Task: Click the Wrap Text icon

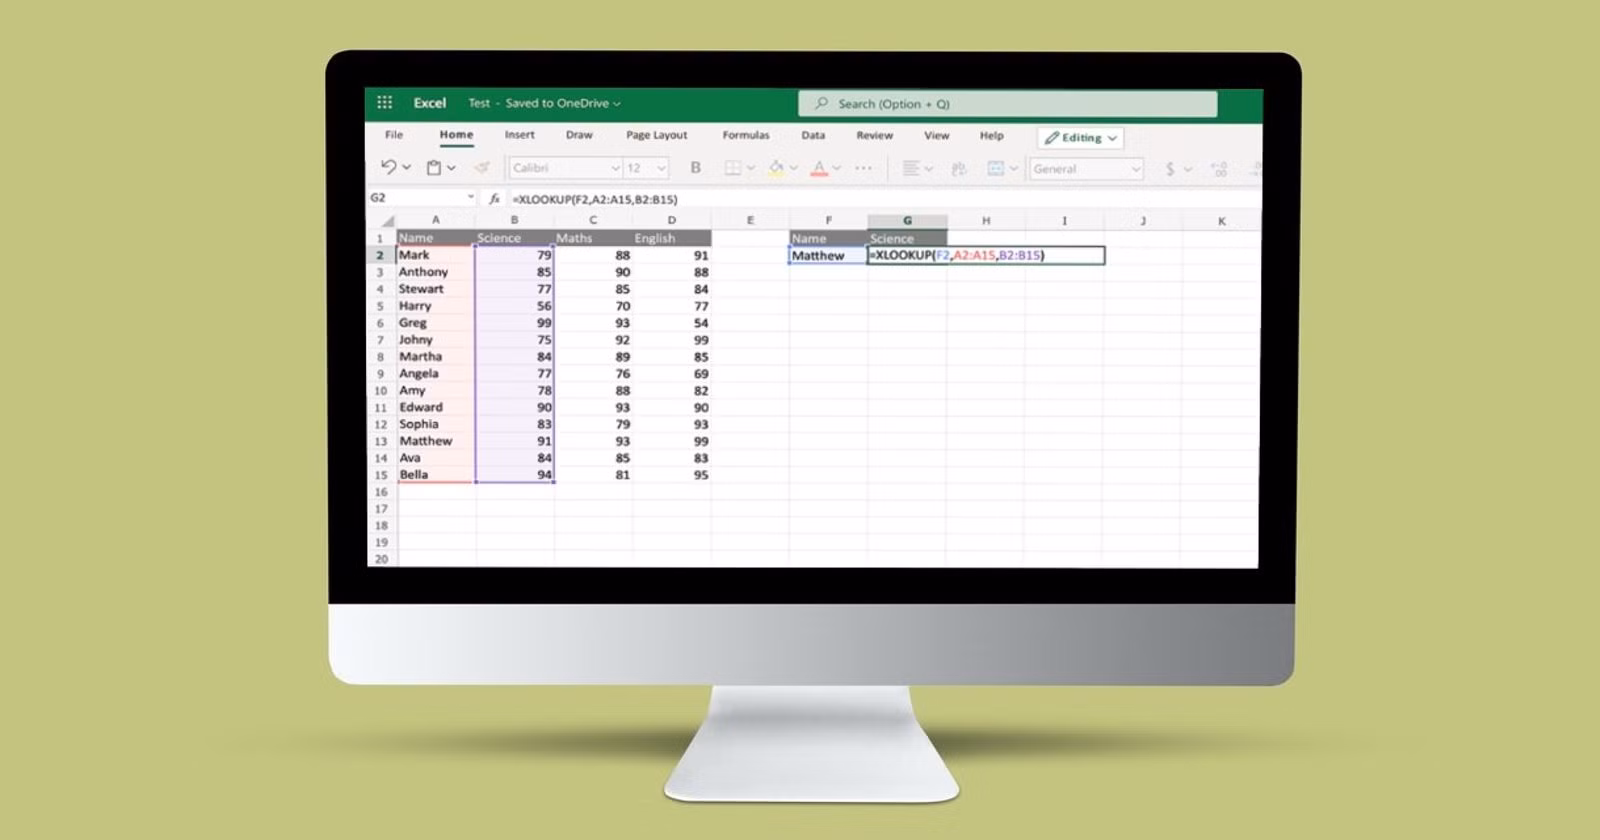Action: point(959,169)
